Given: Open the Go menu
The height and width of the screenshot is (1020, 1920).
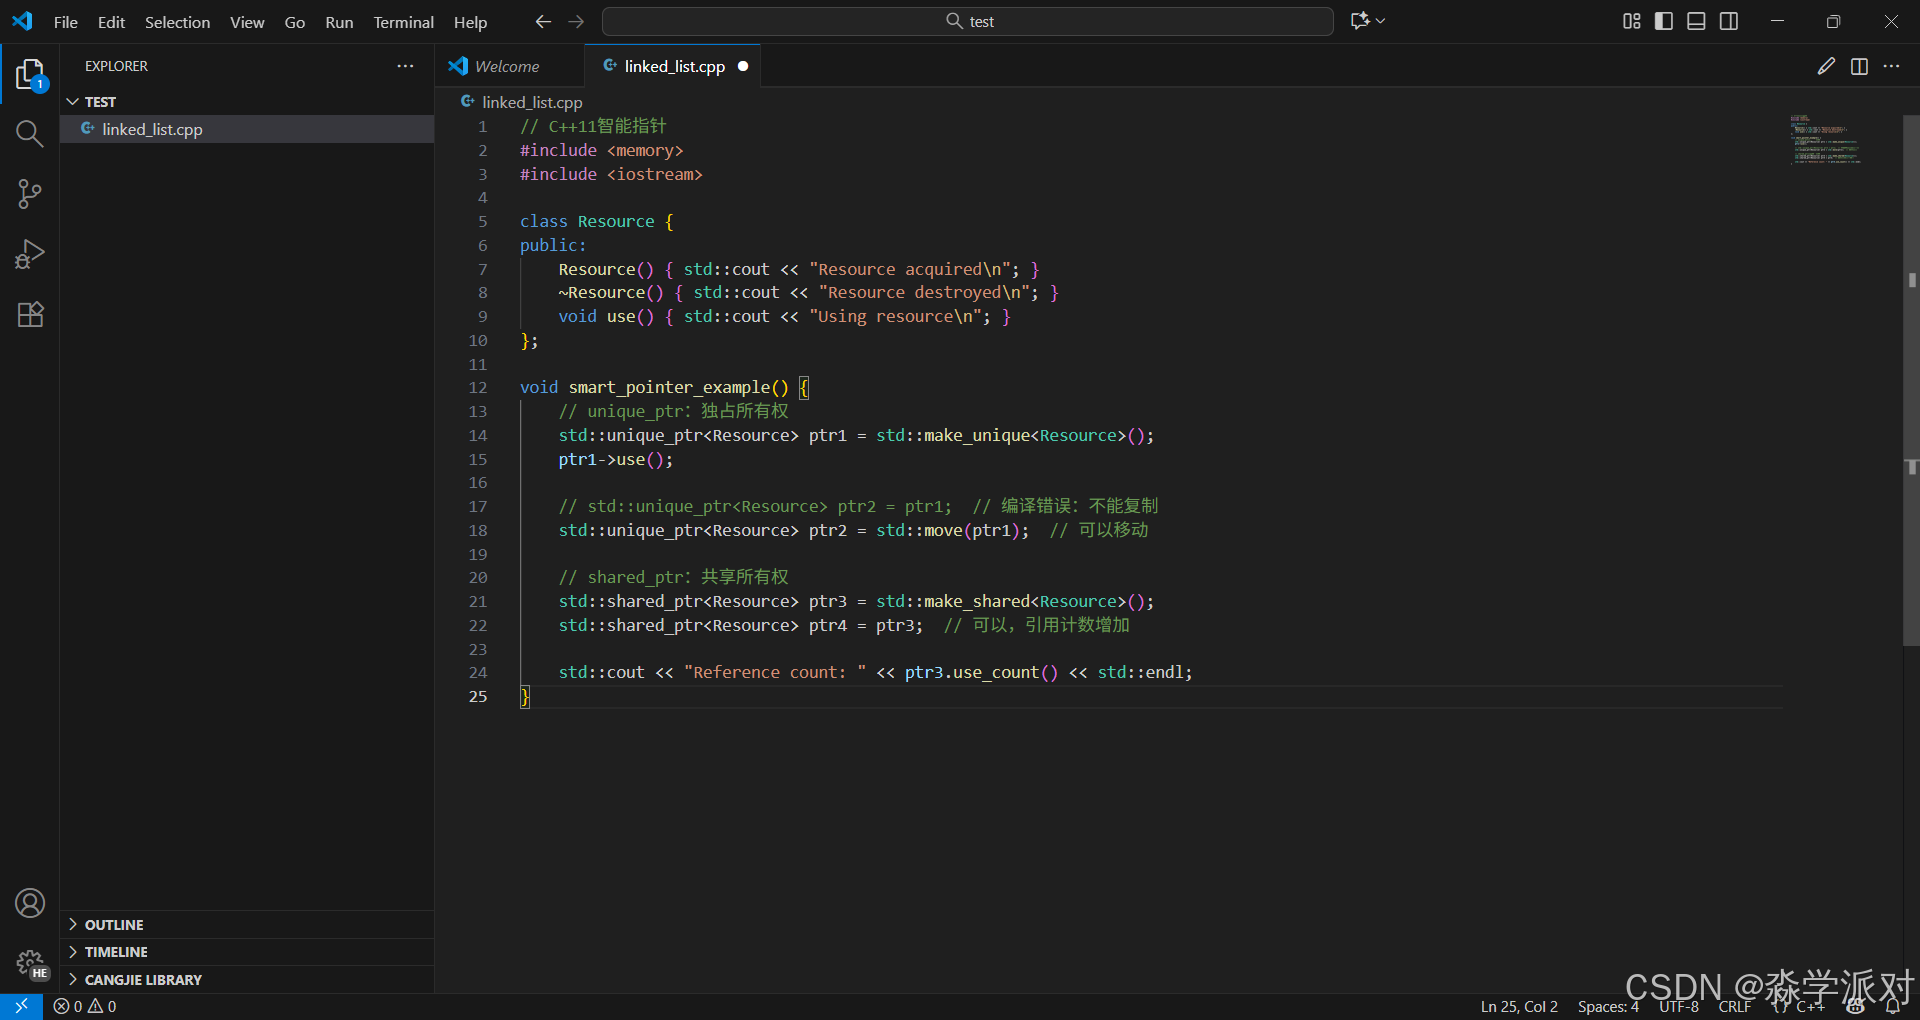Looking at the screenshot, I should (x=295, y=22).
